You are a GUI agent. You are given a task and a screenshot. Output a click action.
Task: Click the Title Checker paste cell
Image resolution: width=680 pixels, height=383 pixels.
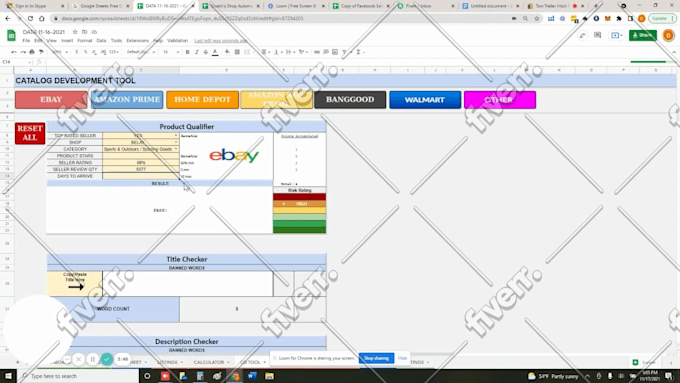pyautogui.click(x=188, y=284)
